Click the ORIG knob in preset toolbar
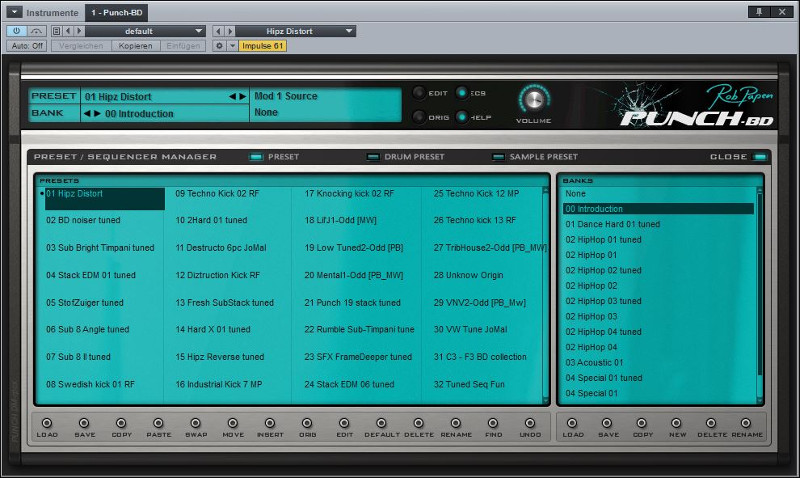The image size is (800, 478). (x=307, y=423)
